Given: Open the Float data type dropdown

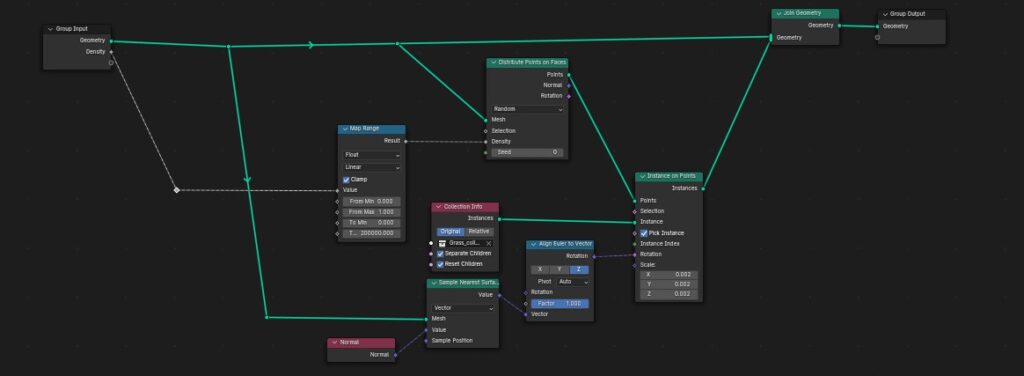Looking at the screenshot, I should point(372,155).
